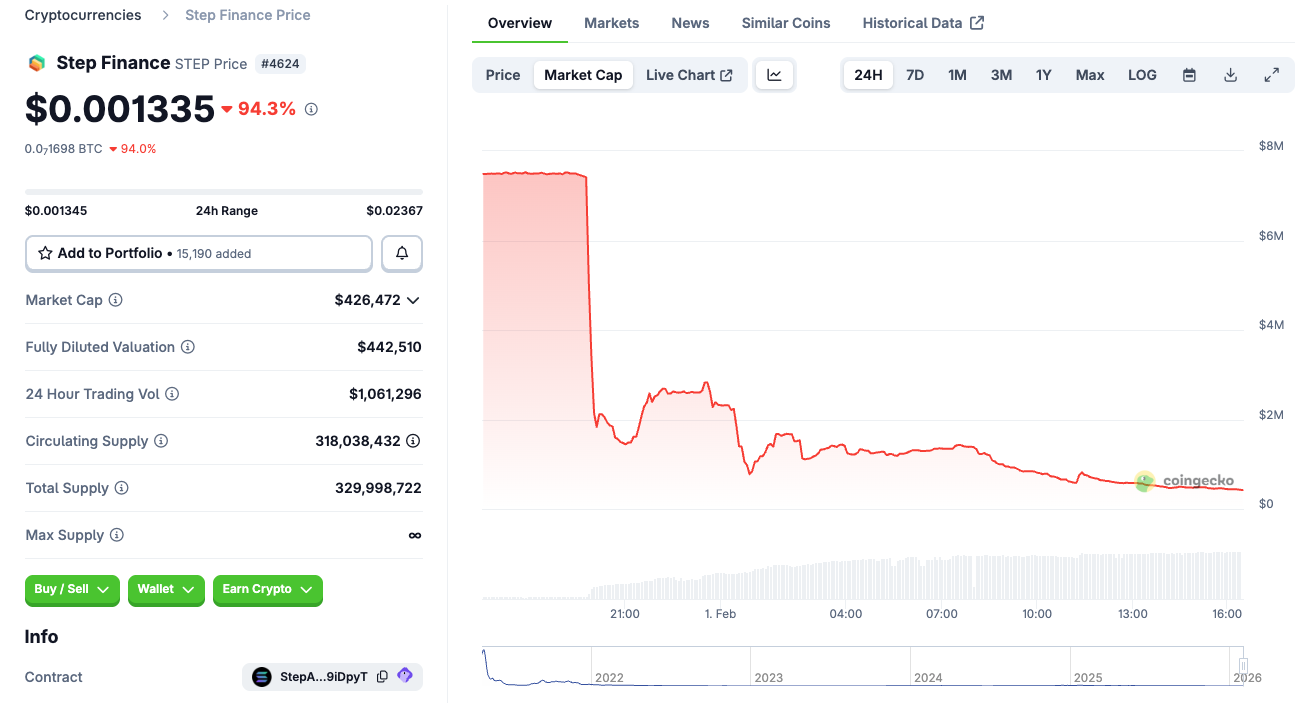Click the copy icon next to the contract address
This screenshot has width=1305, height=703.
(x=381, y=677)
